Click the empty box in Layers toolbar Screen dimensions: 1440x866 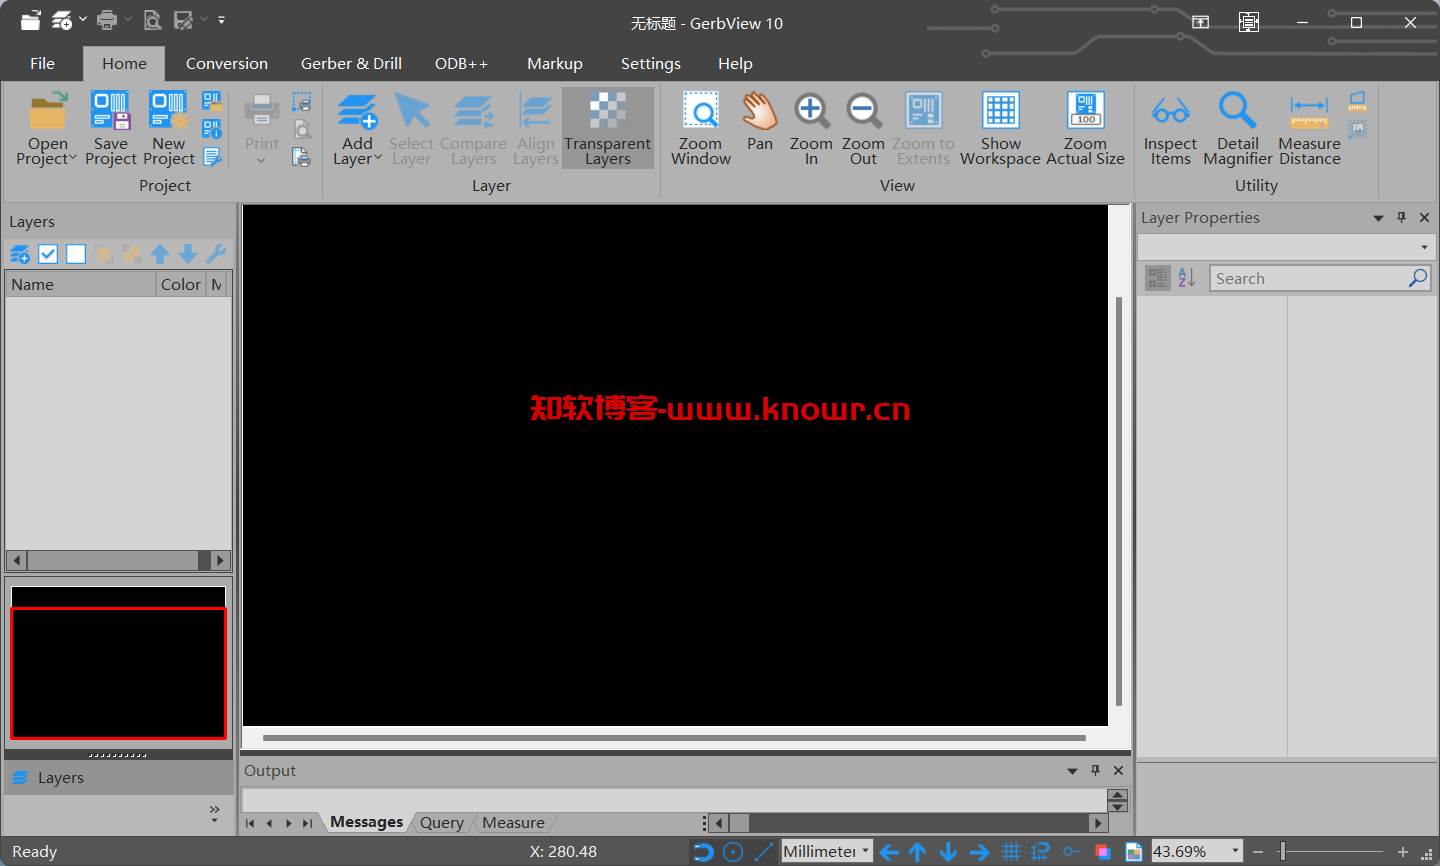point(76,254)
